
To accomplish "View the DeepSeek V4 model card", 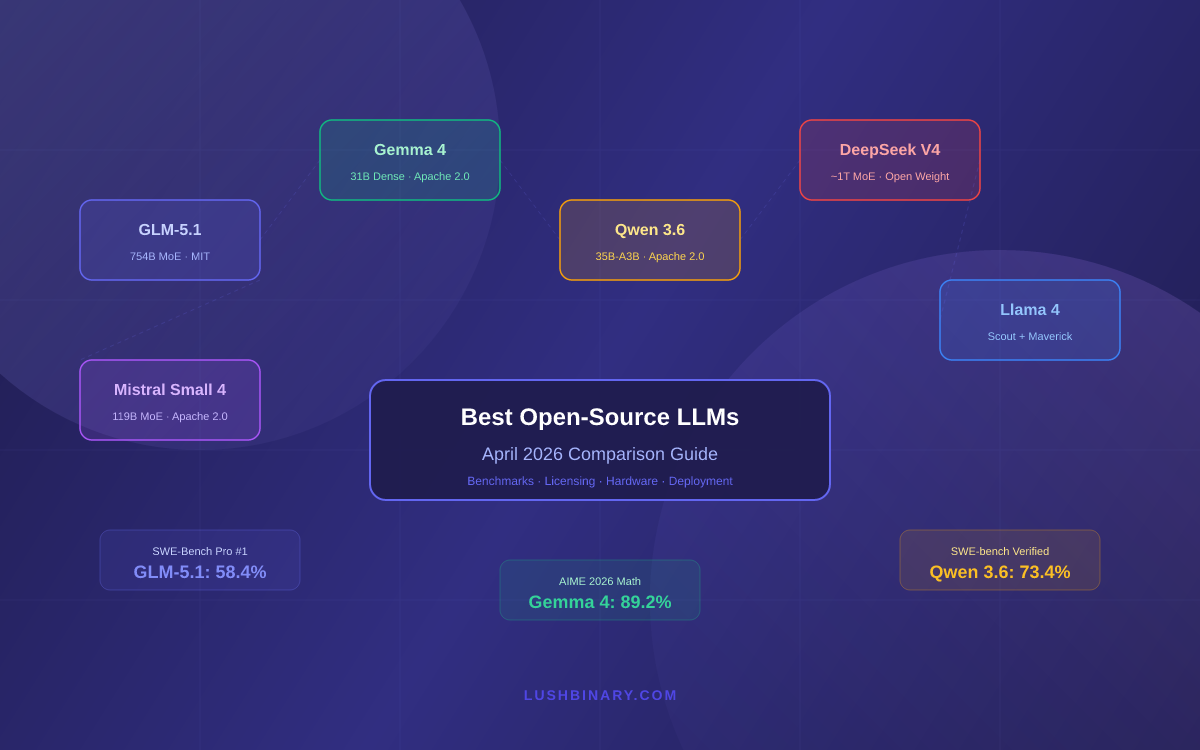I will 889,159.
